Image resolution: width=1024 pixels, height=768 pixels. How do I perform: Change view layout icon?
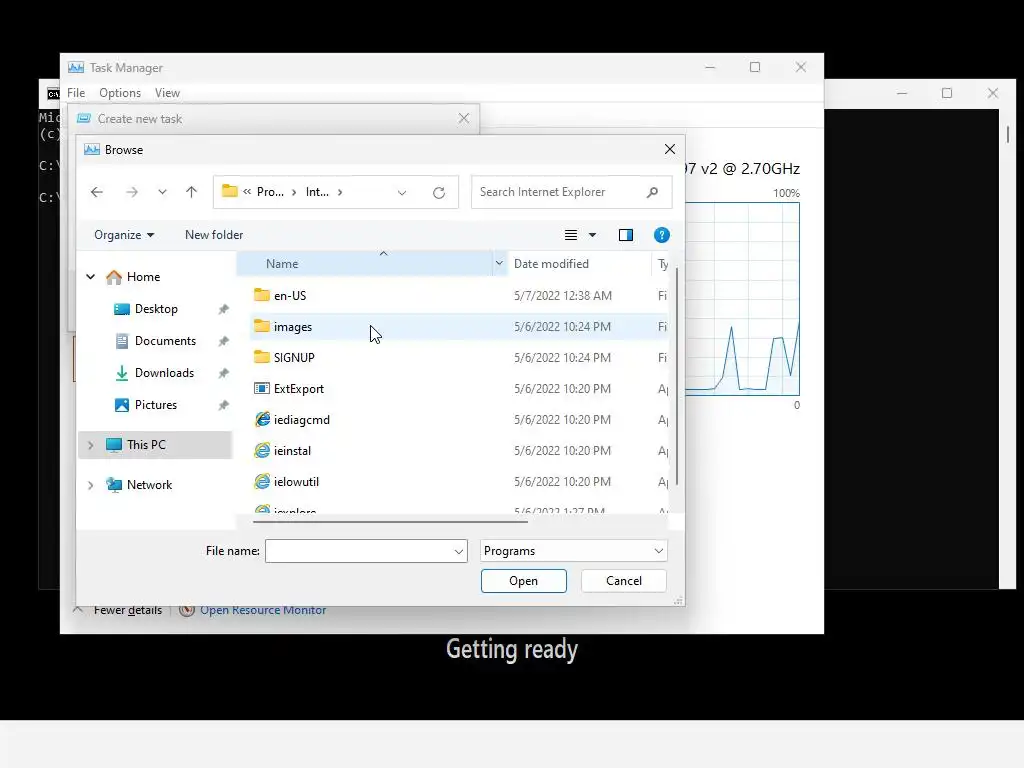coord(571,235)
